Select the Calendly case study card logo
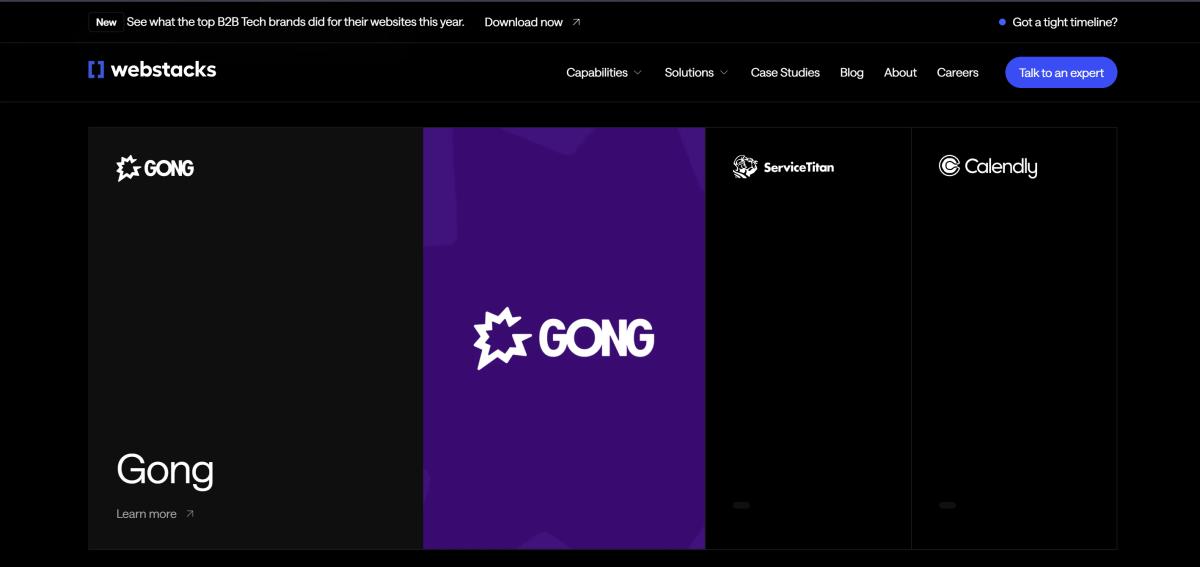Screen dimensions: 1200x567 (988, 167)
